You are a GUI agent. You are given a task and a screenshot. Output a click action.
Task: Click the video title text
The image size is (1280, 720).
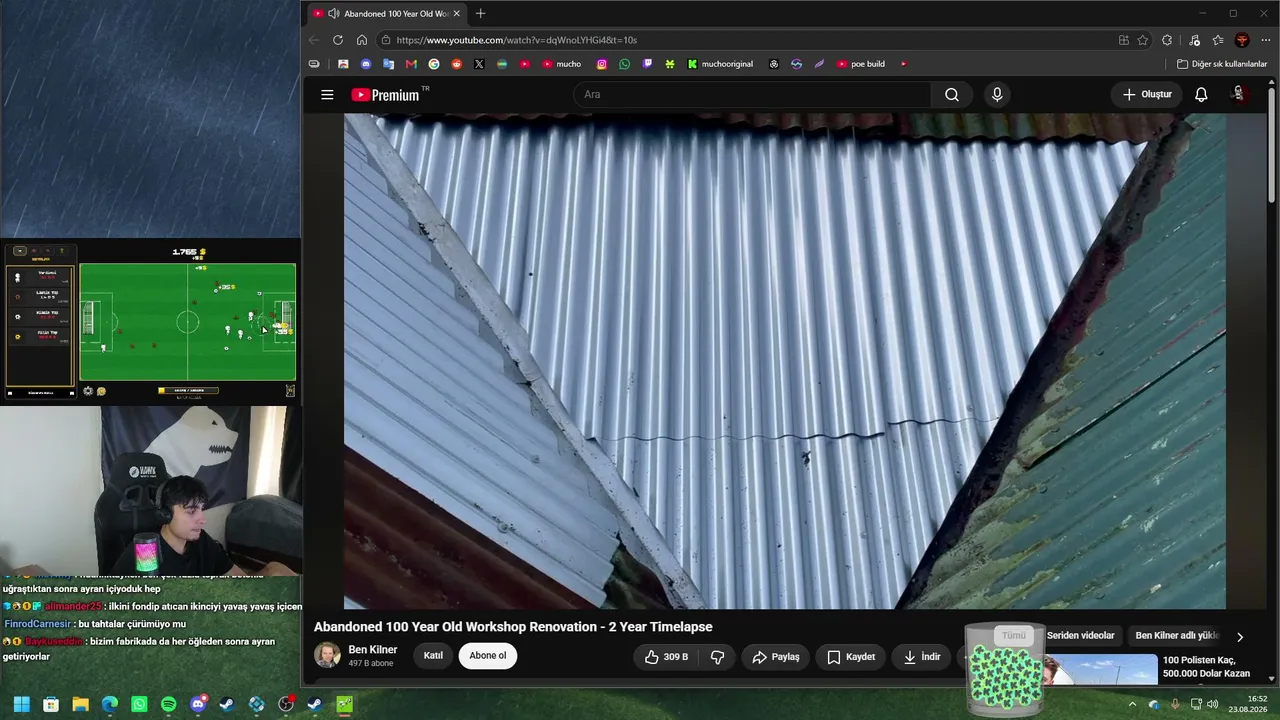[513, 627]
